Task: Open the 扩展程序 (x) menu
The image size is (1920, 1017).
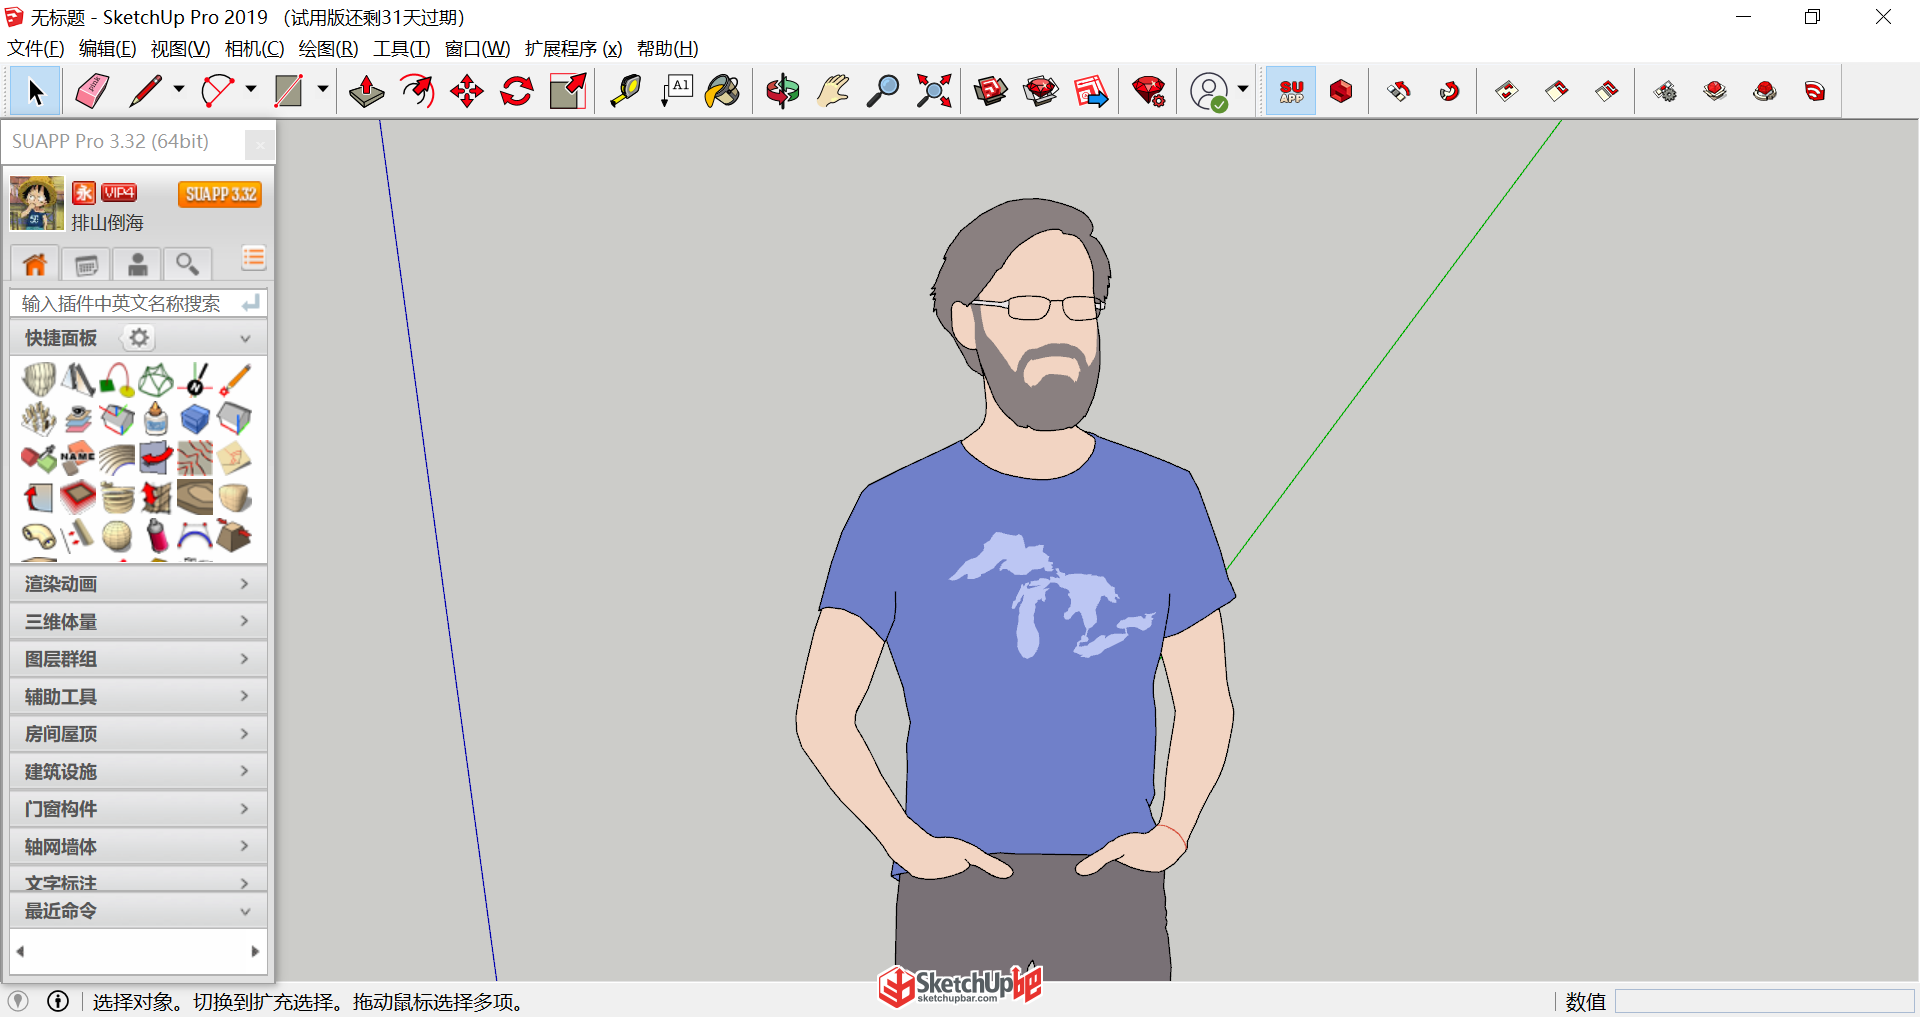Action: [573, 48]
